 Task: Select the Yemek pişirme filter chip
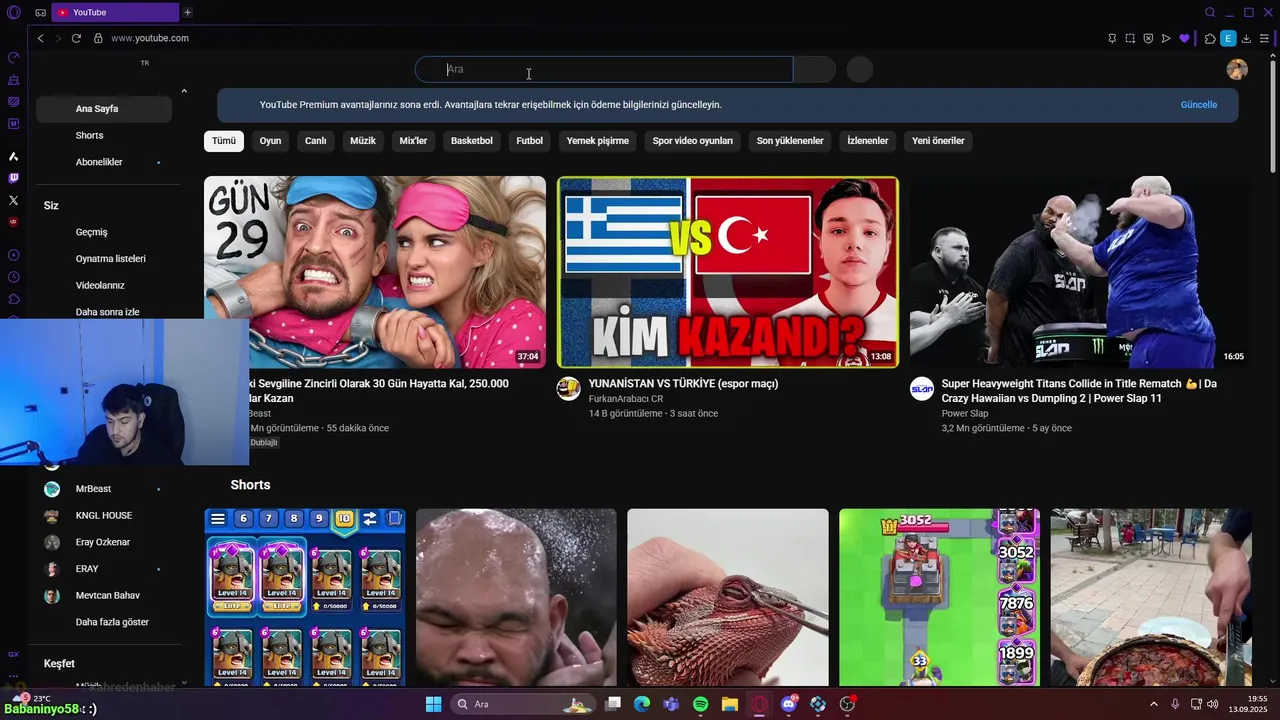pyautogui.click(x=598, y=141)
